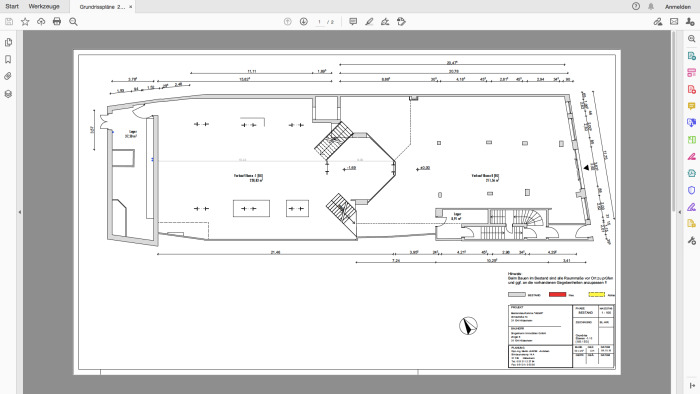
Task: Expand the left navigation pane arrow
Action: (x=20, y=212)
